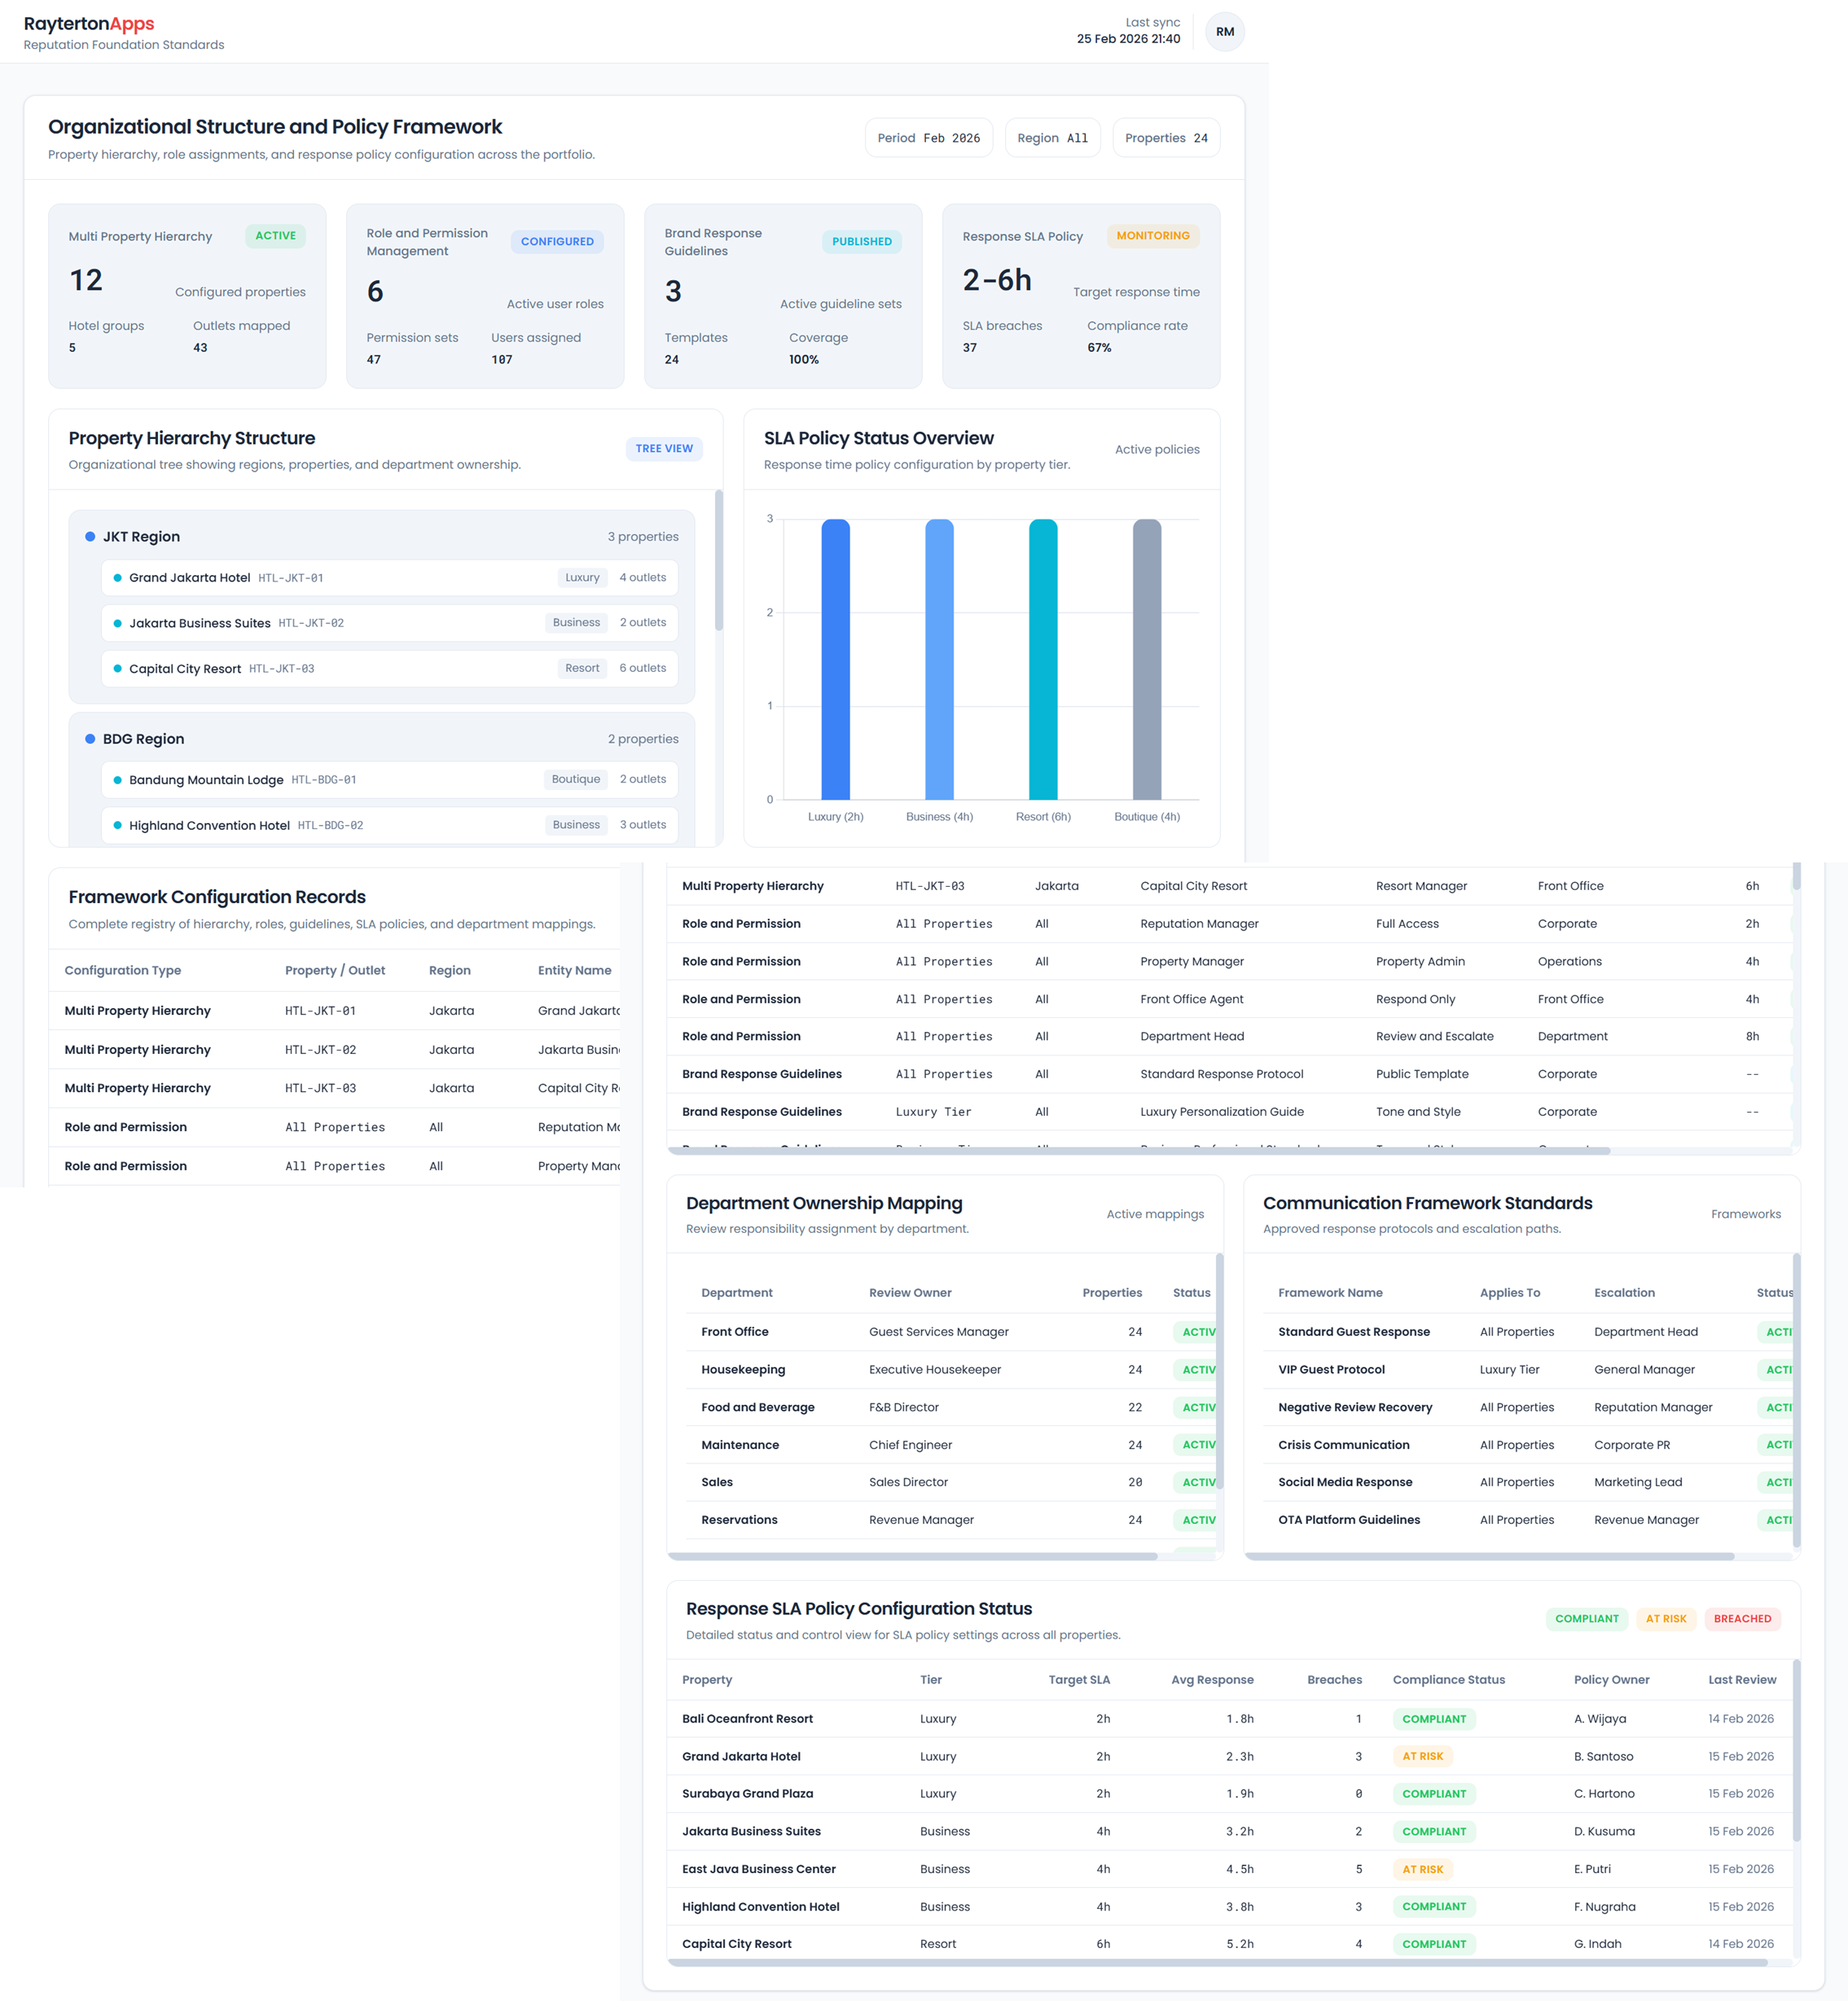Click the Active mappings link

pos(1155,1213)
